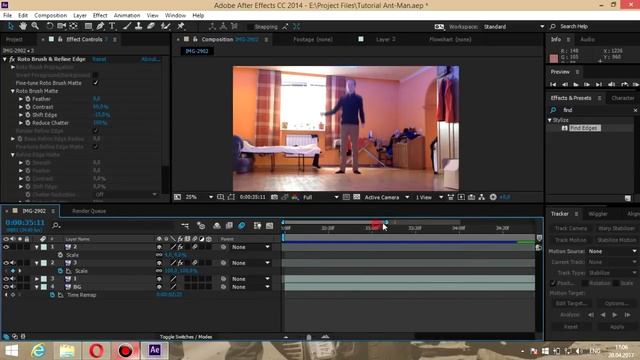Select the Horizontal Type tool
The width and height of the screenshot is (640, 360).
(x=112, y=27)
